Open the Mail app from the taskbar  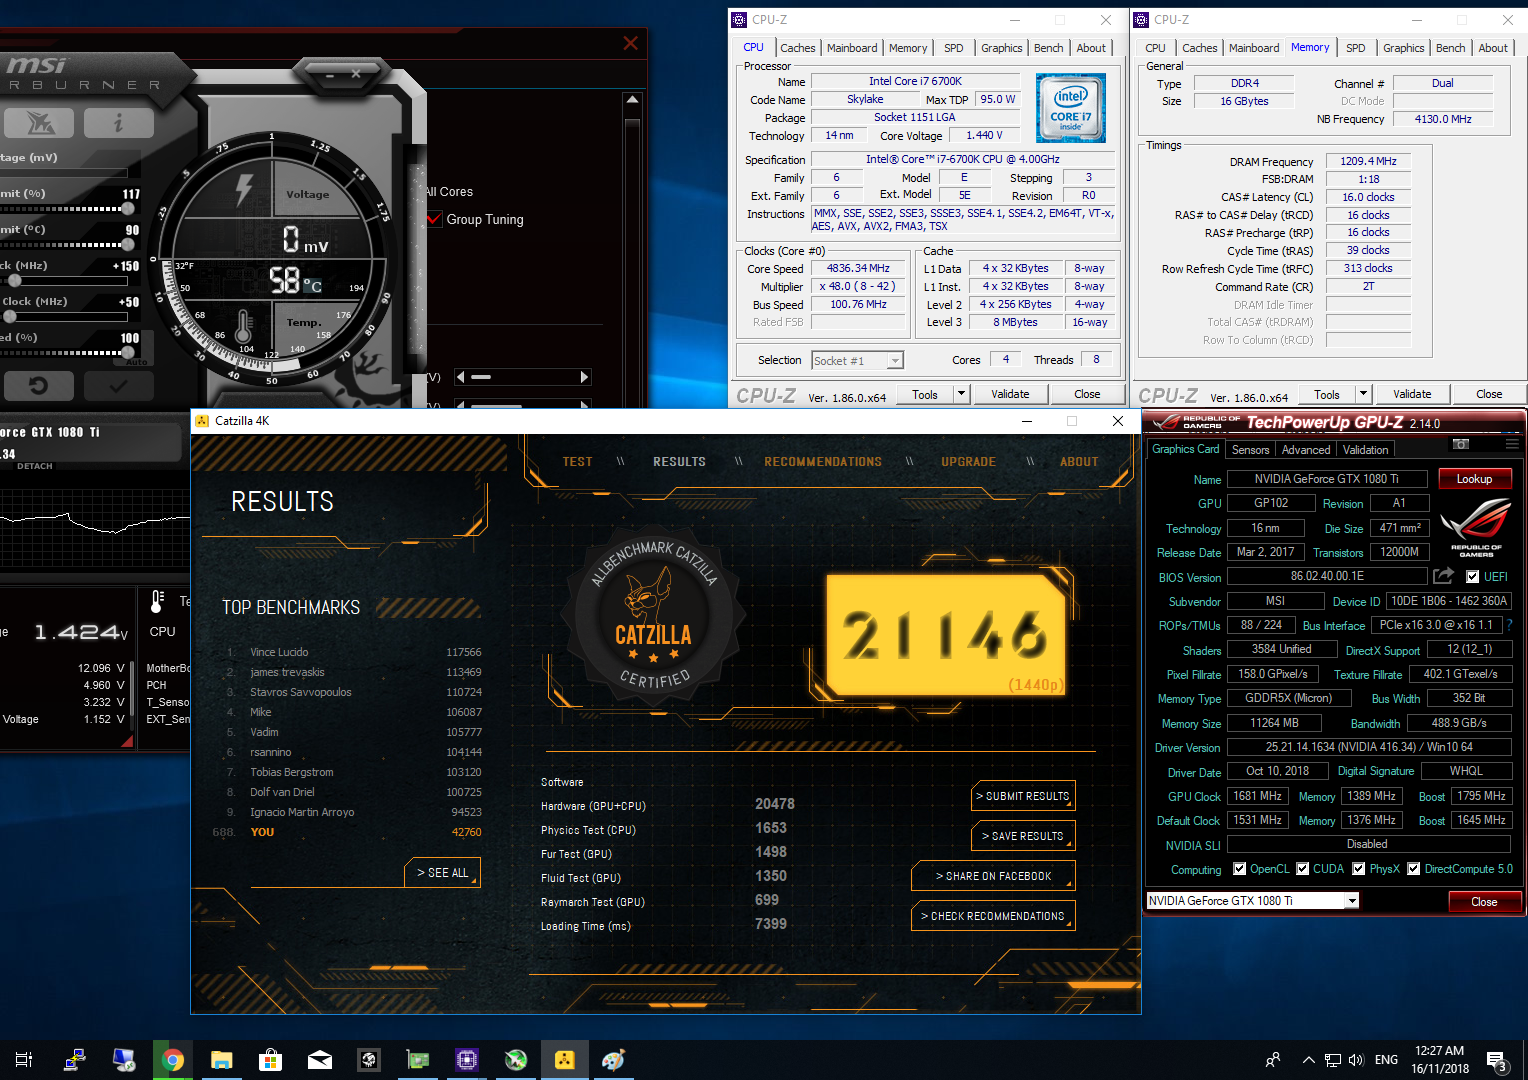tap(320, 1060)
